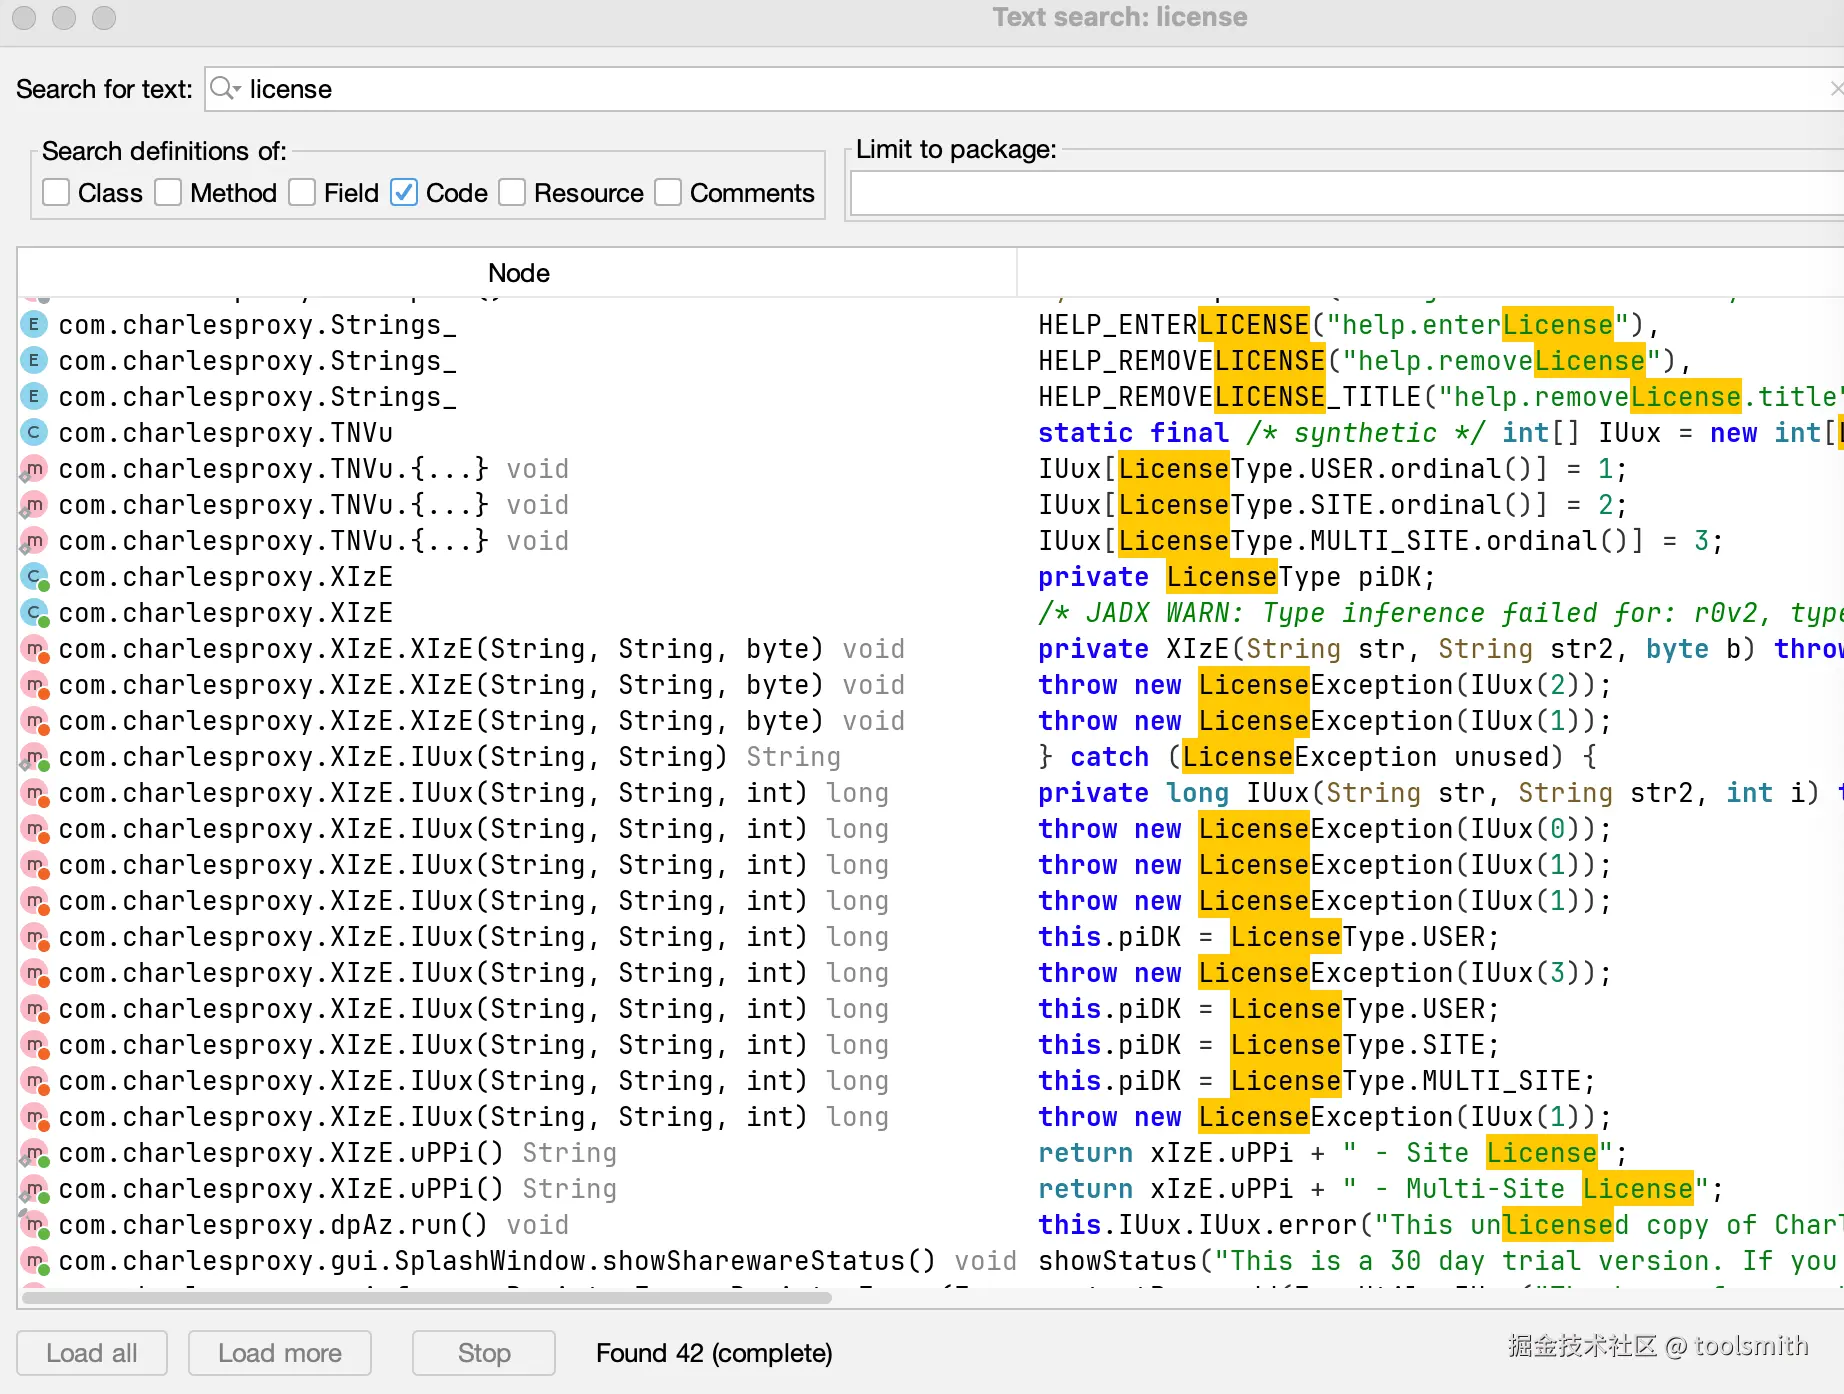Viewport: 1844px width, 1394px height.
Task: Select code 'IUux[LicenseType.MULTI_SITE.ordinal()] = 3;'
Action: point(1381,541)
